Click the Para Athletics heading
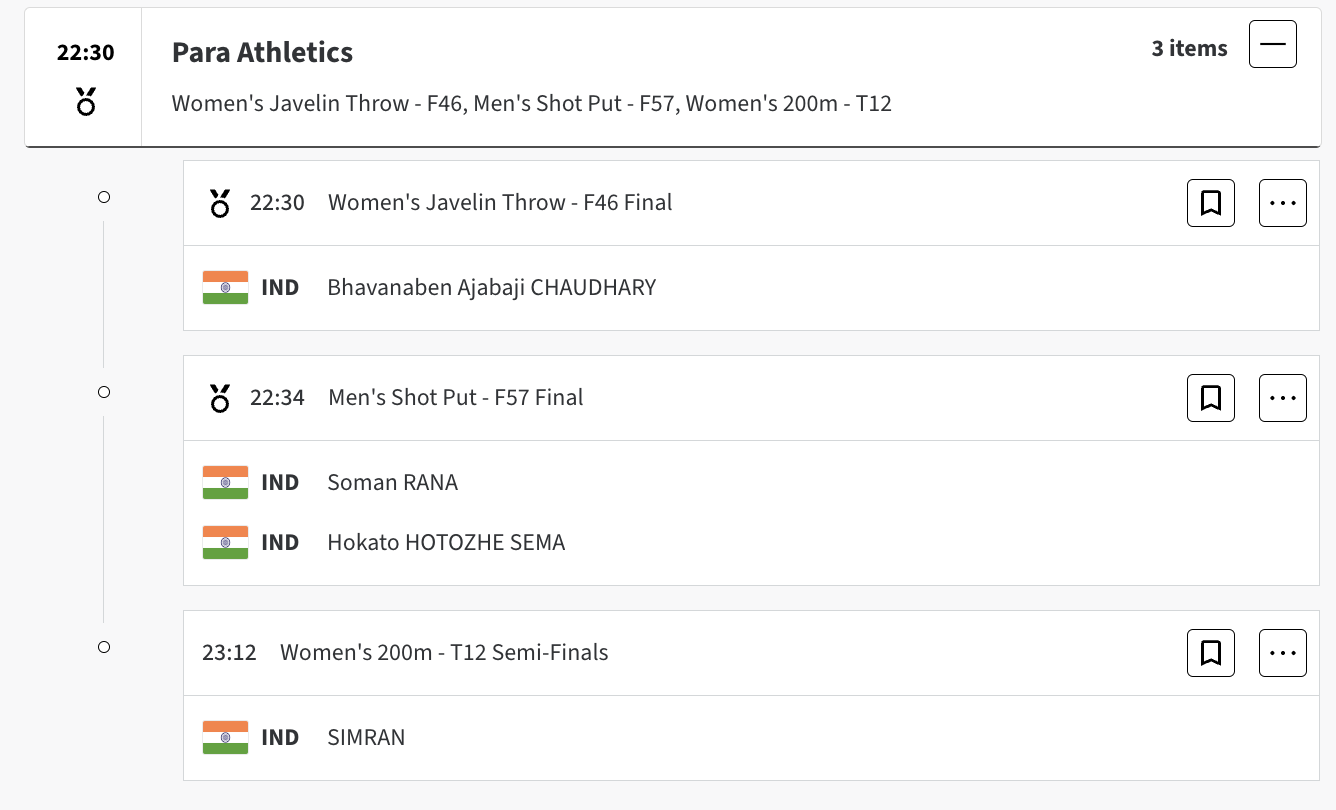Viewport: 1336px width, 810px height. pos(262,52)
